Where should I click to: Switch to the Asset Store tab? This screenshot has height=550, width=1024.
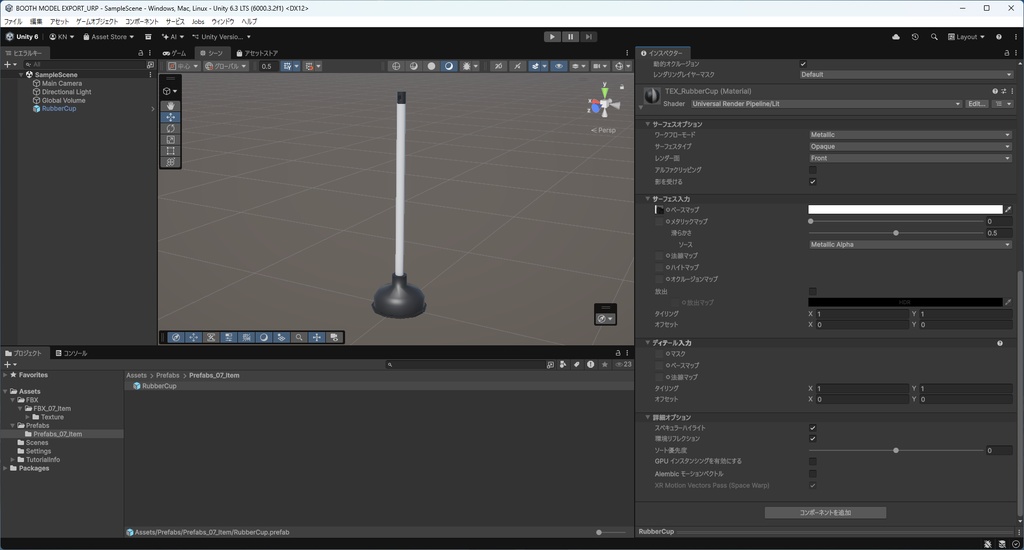(257, 53)
